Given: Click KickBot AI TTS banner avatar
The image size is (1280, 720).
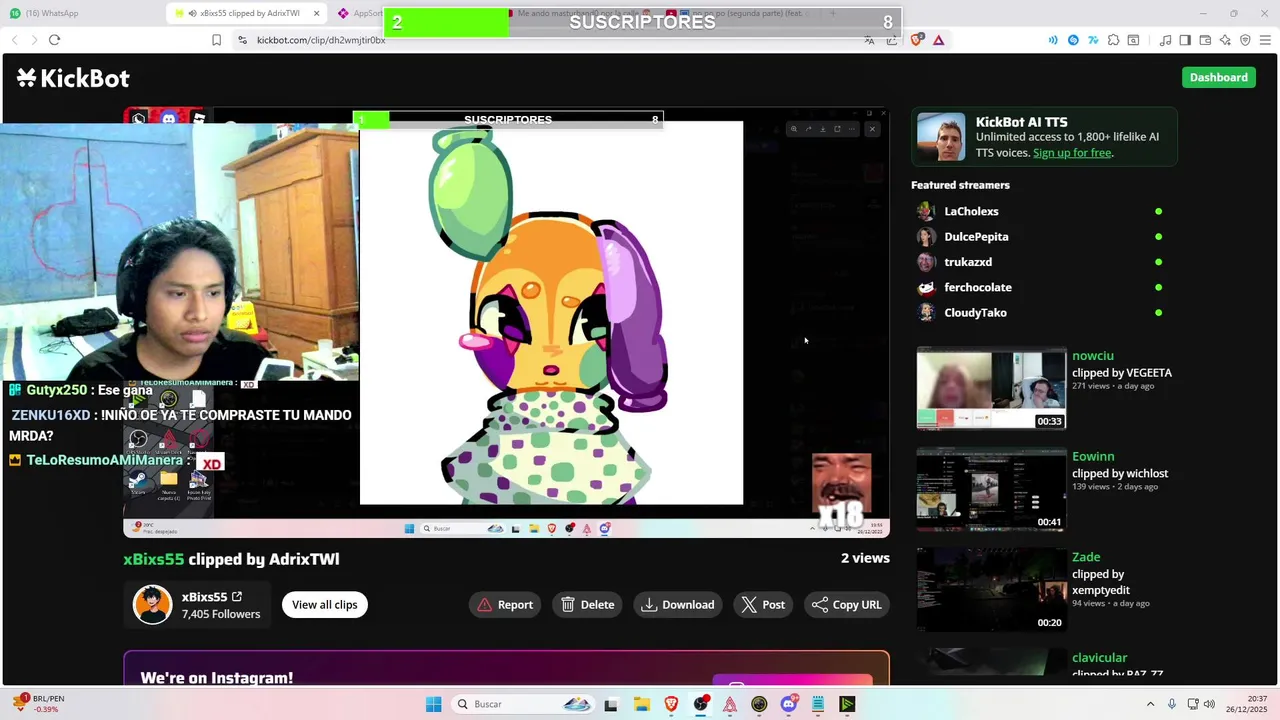Looking at the screenshot, I should pyautogui.click(x=941, y=137).
